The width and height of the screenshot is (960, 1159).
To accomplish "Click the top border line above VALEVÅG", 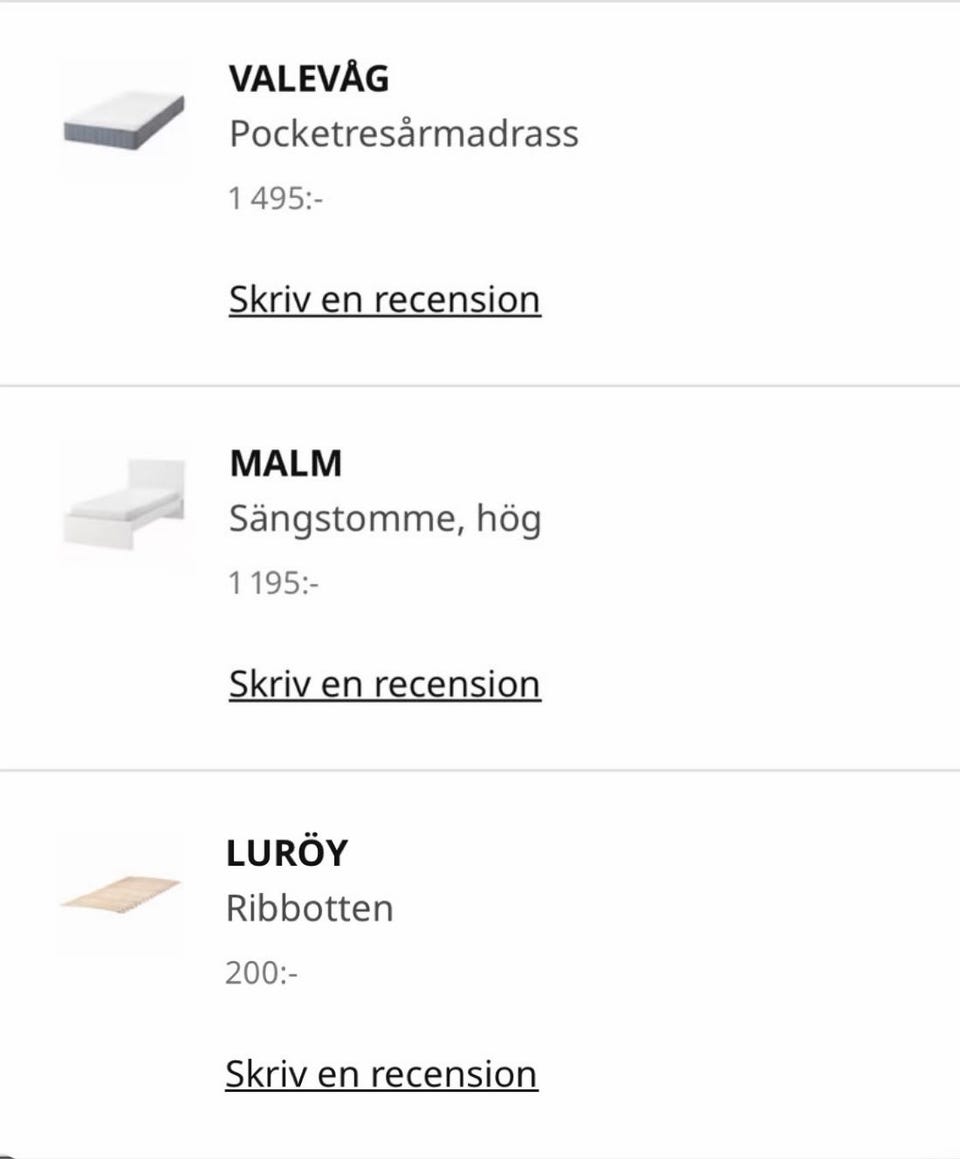I will 480,1.
